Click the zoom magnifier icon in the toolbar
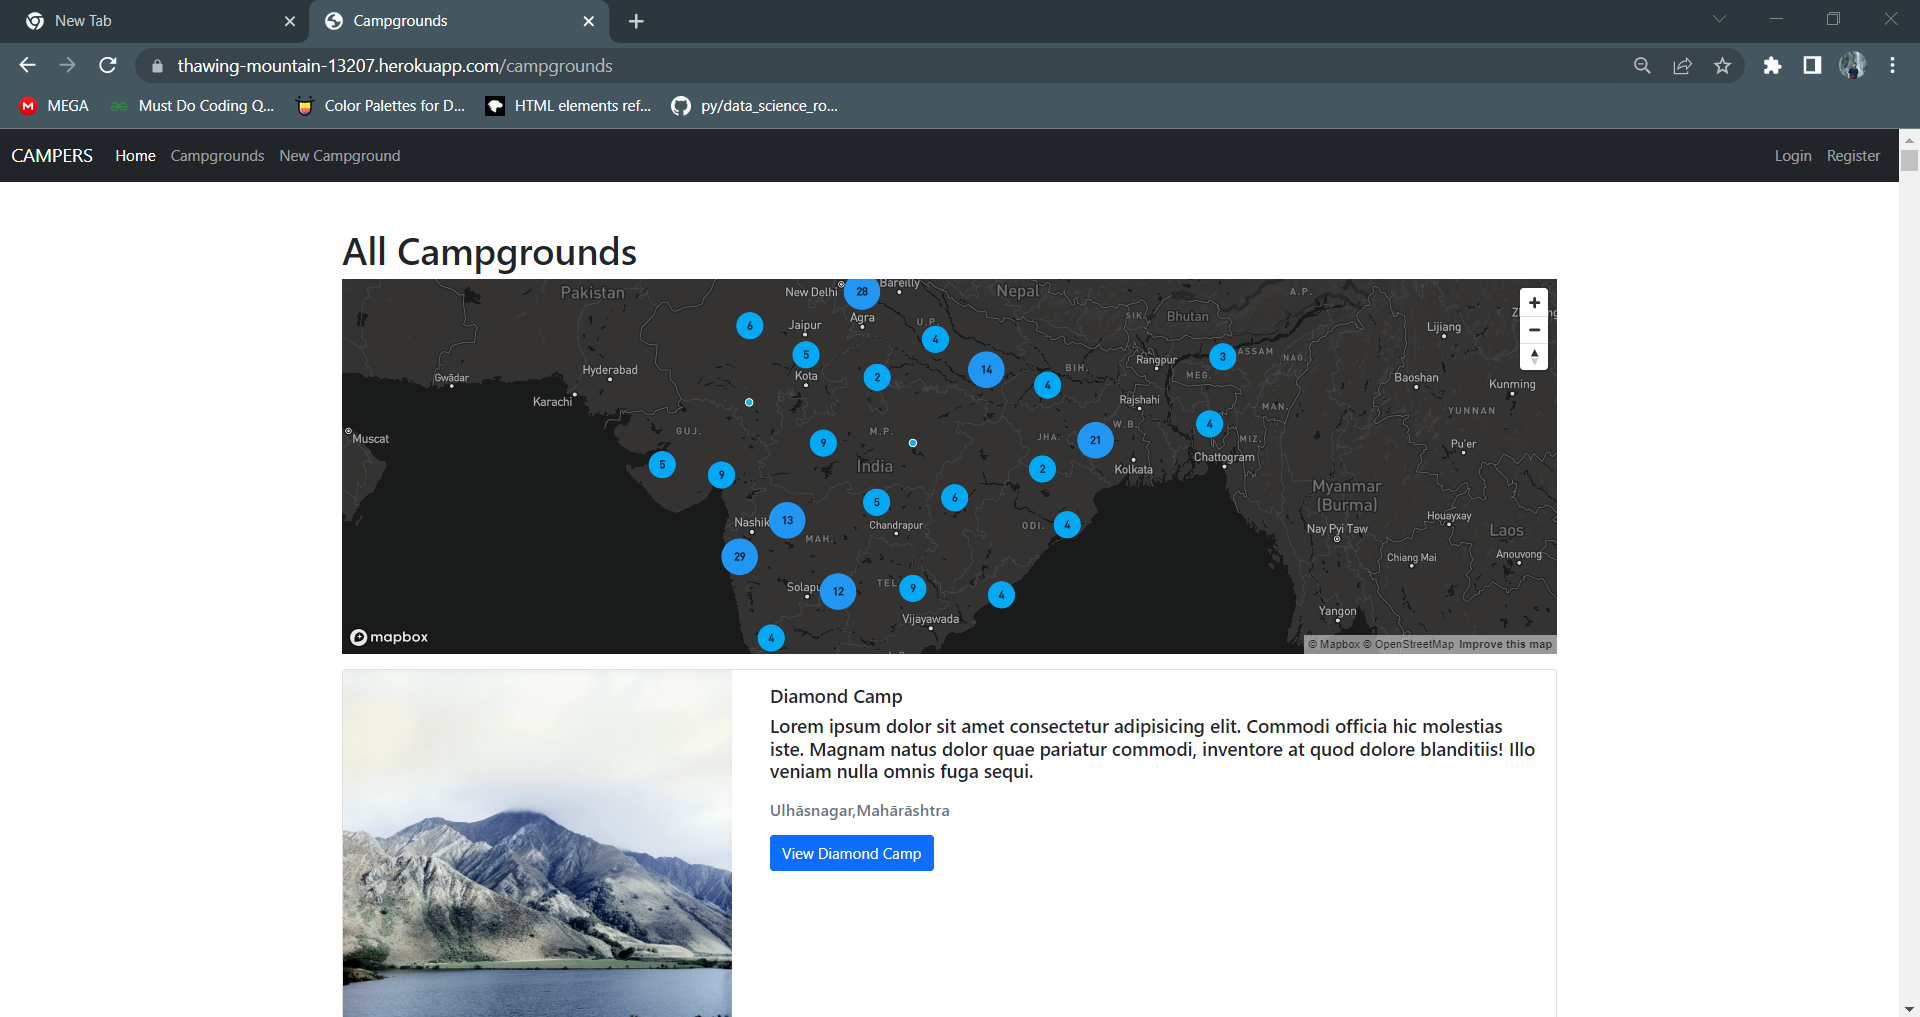The width and height of the screenshot is (1920, 1017). [1642, 65]
